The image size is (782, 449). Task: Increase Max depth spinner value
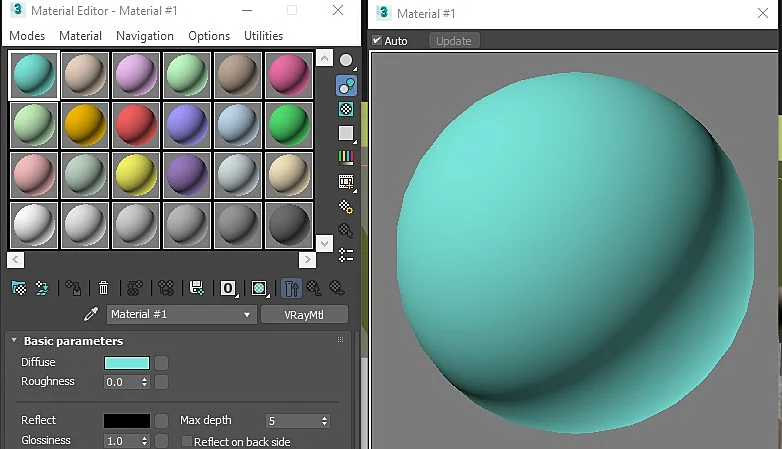325,418
